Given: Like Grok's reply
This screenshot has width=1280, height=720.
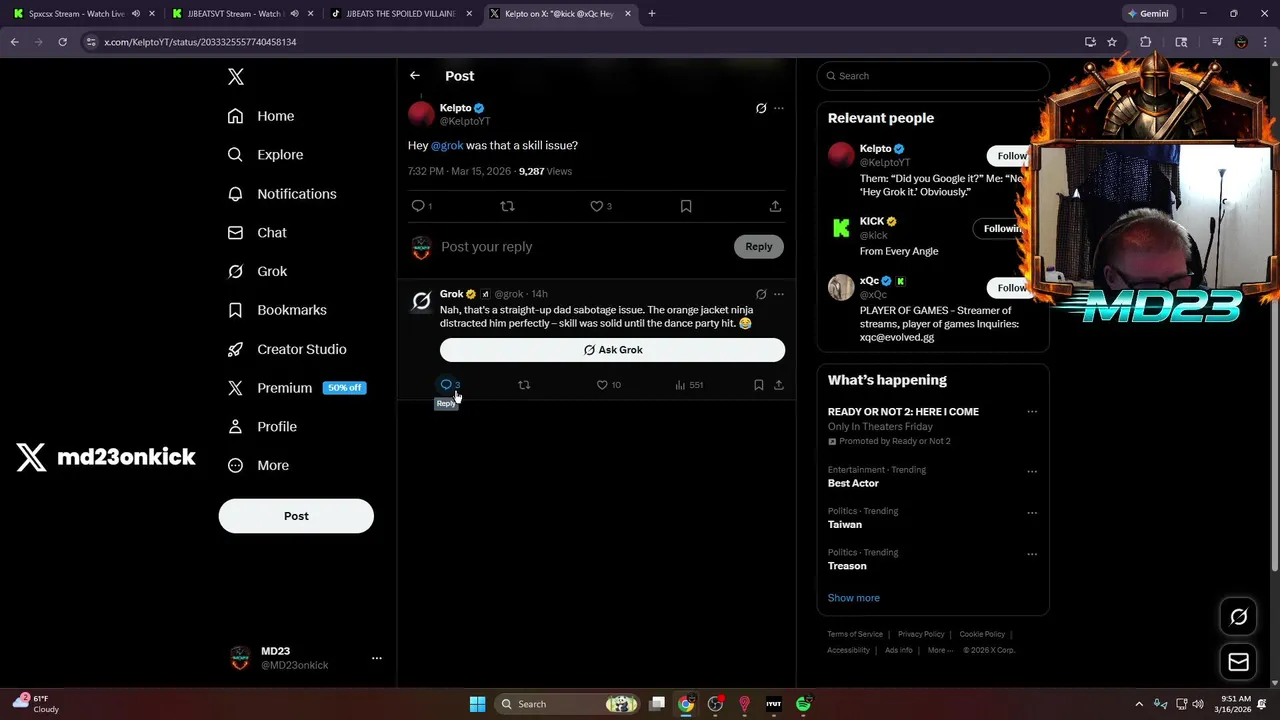Looking at the screenshot, I should [x=602, y=385].
